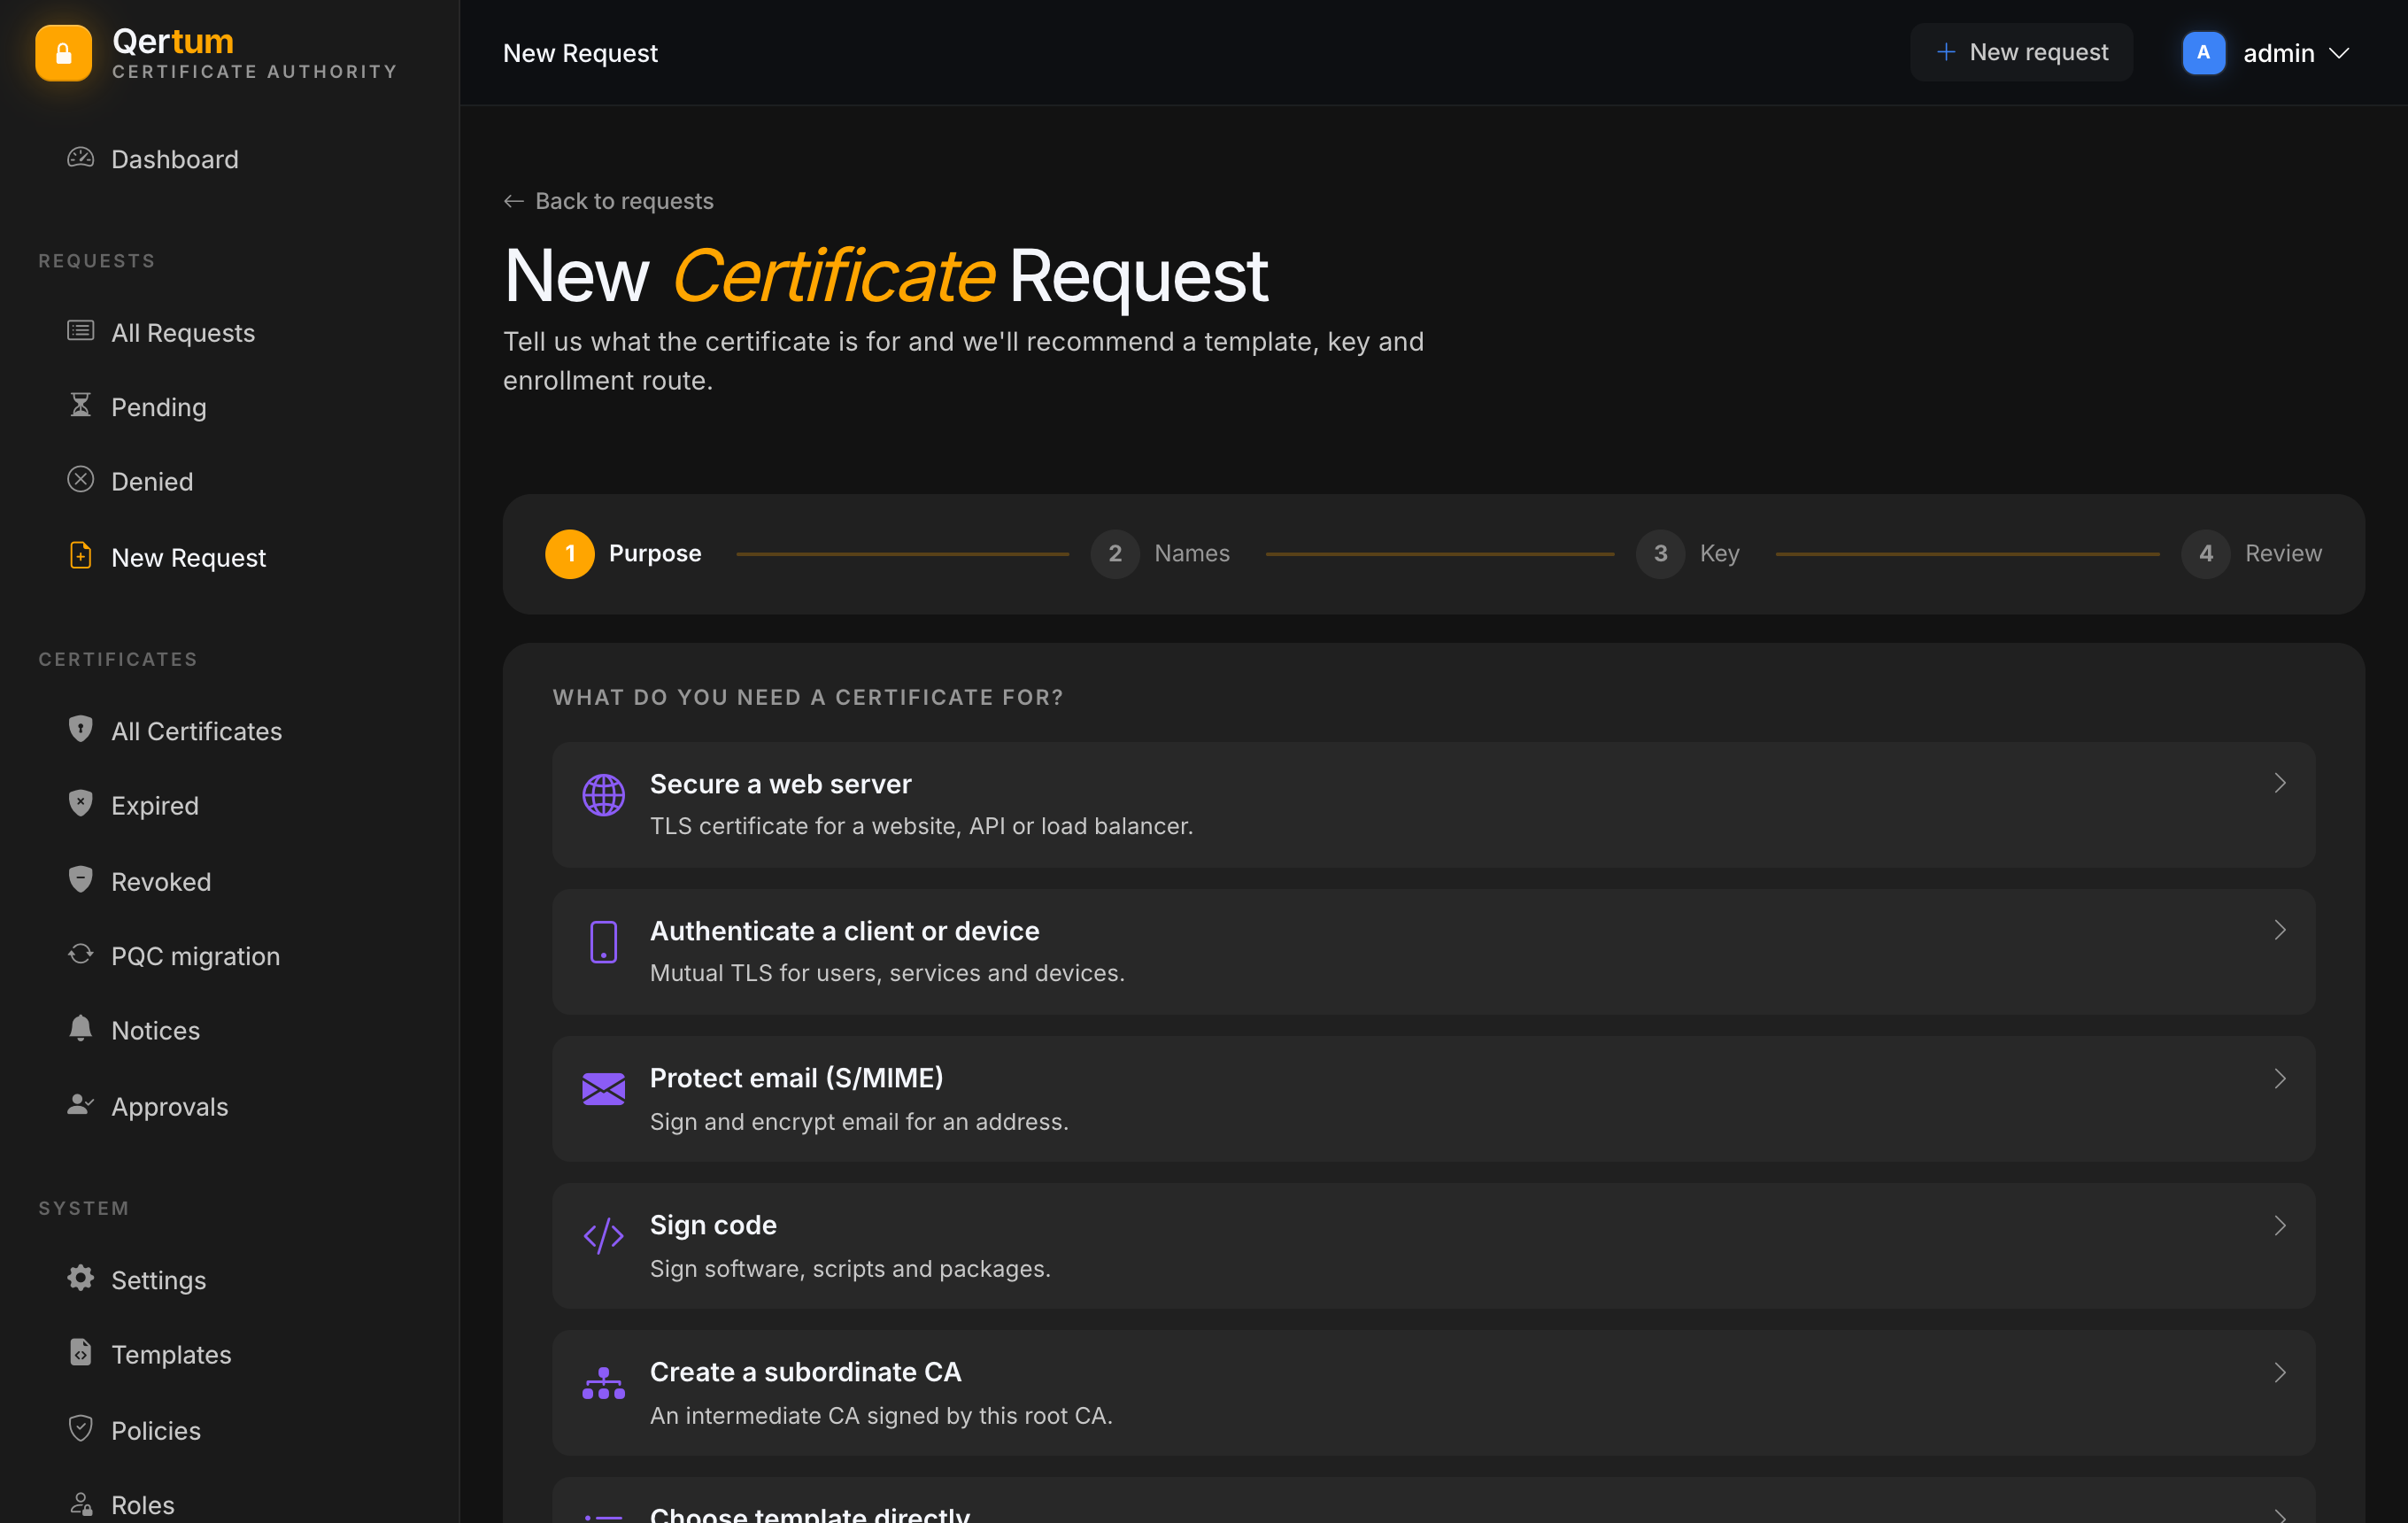2408x1523 pixels.
Task: Click the New Request document icon in sidebar
Action: (x=81, y=556)
